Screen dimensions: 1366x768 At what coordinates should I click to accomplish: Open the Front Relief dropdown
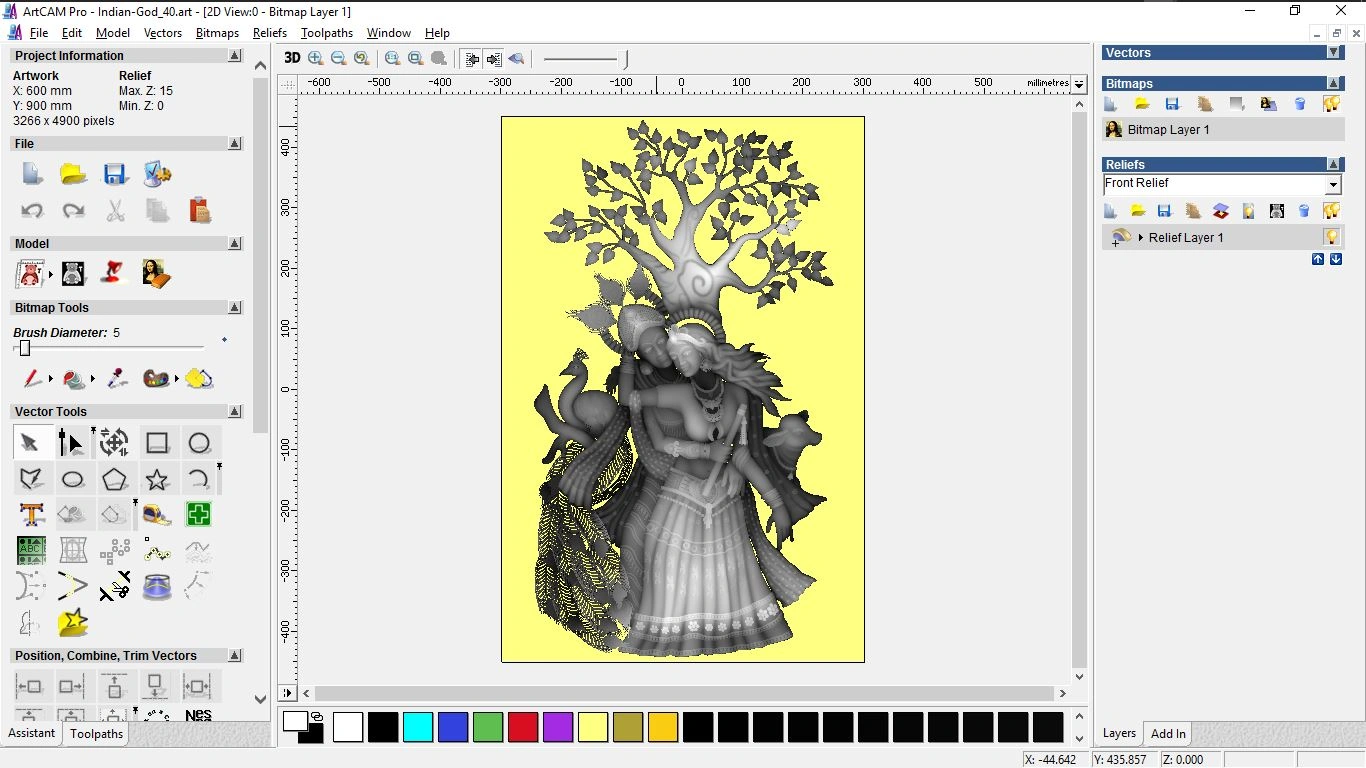pyautogui.click(x=1332, y=185)
